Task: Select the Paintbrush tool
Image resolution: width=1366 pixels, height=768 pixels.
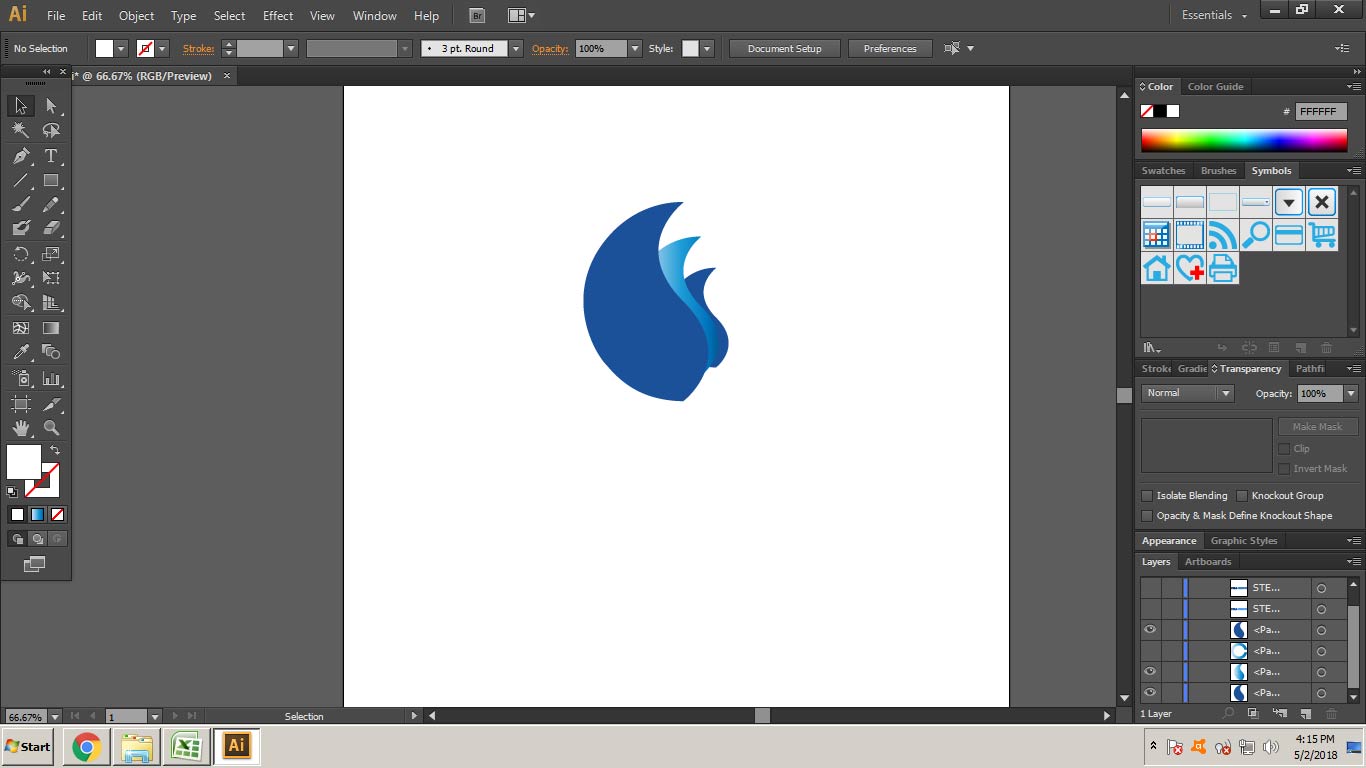Action: [x=20, y=205]
